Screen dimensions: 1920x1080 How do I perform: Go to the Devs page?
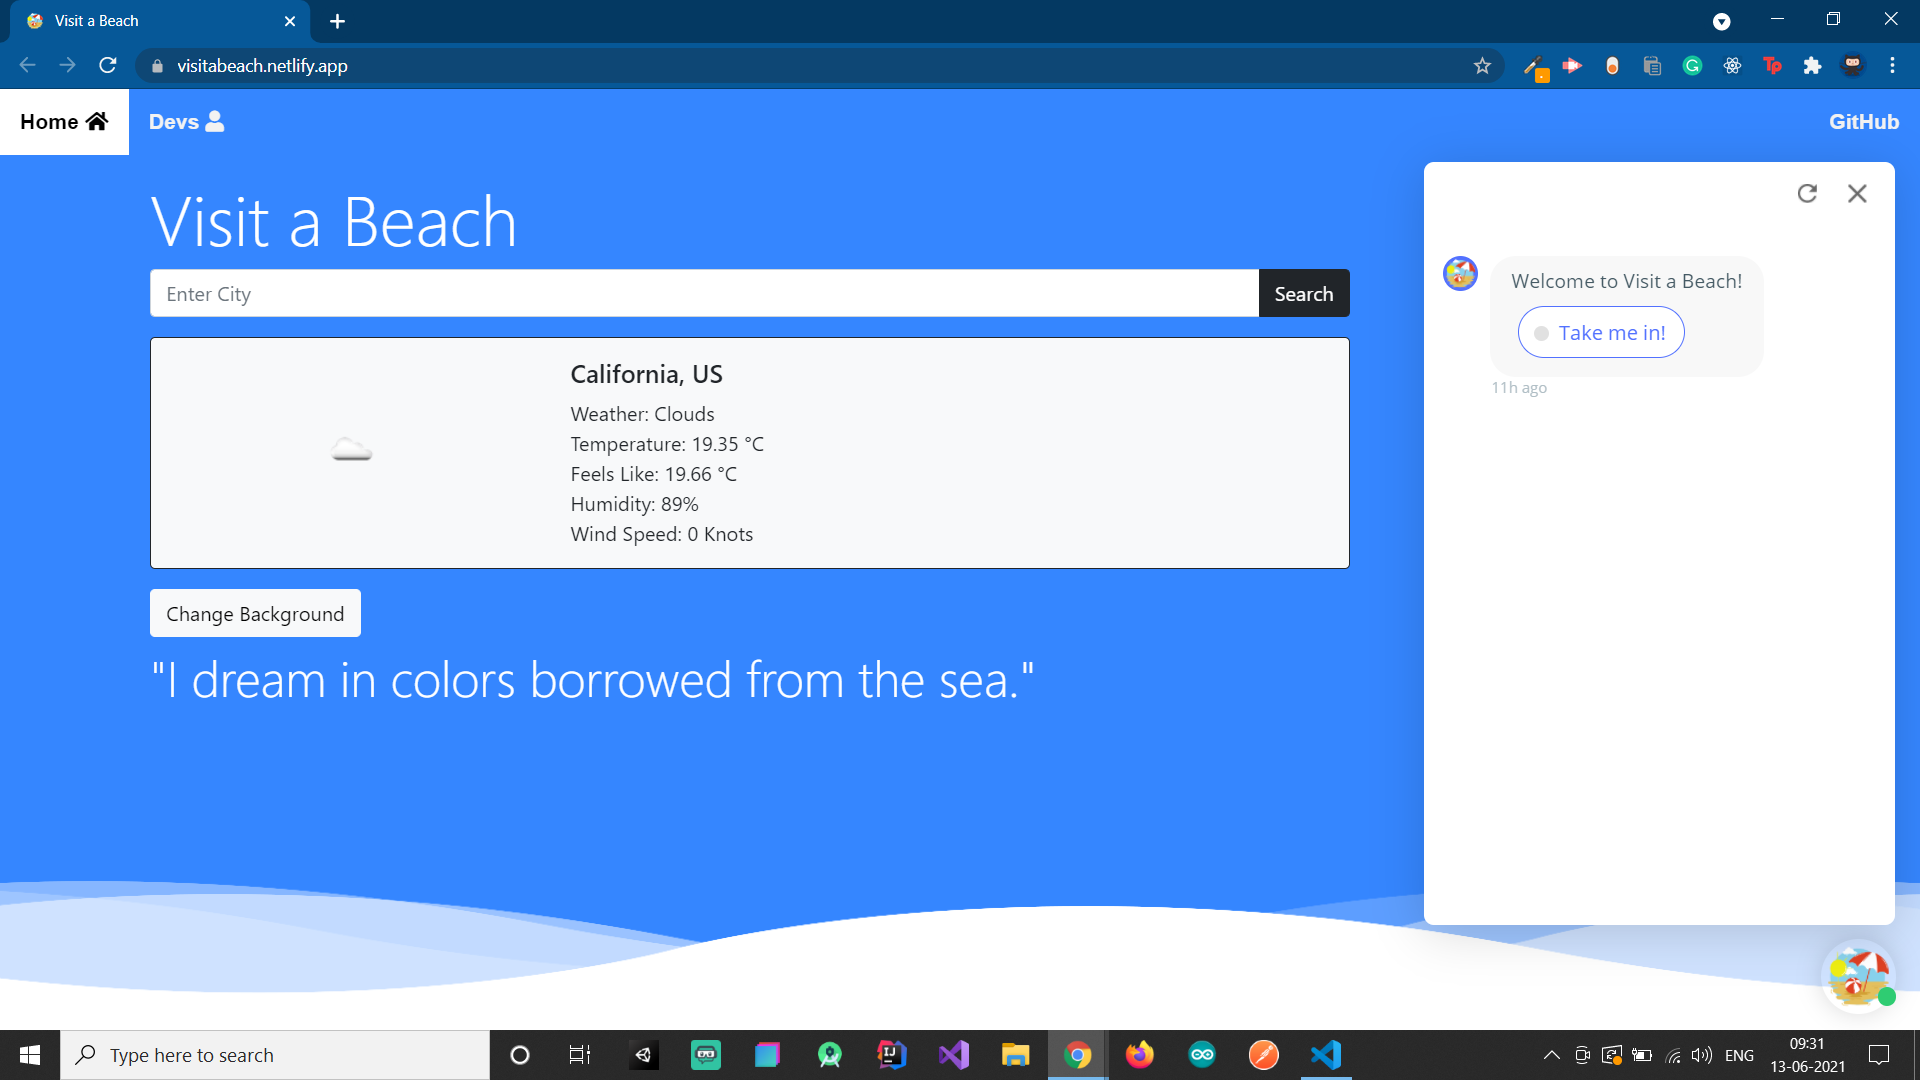click(x=186, y=122)
